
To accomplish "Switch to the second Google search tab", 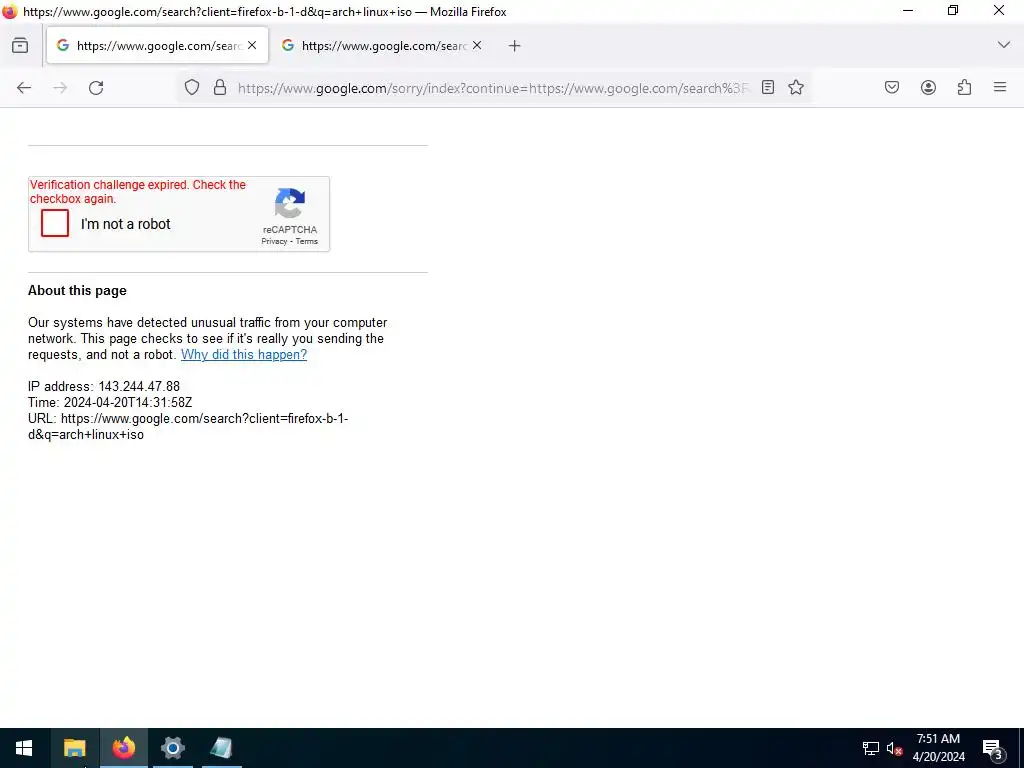I will (383, 46).
